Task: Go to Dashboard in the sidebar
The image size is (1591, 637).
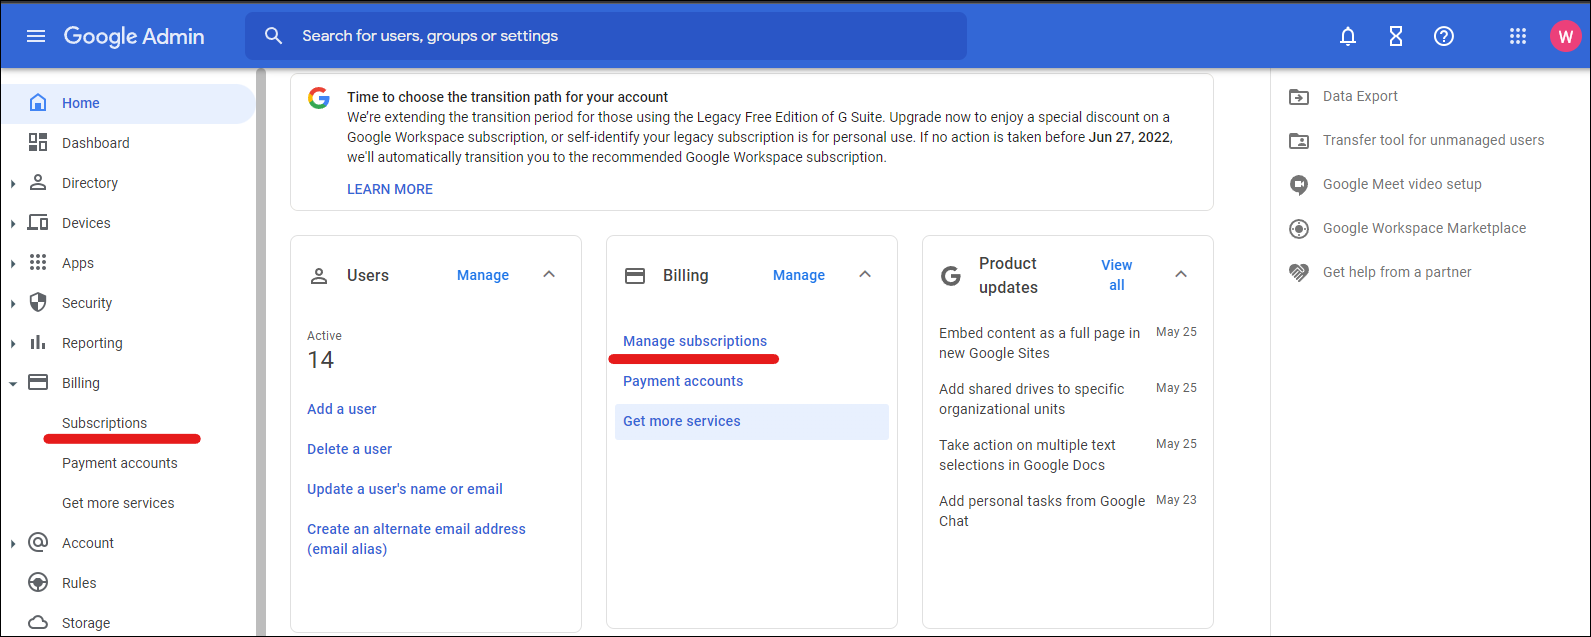Action: [95, 143]
